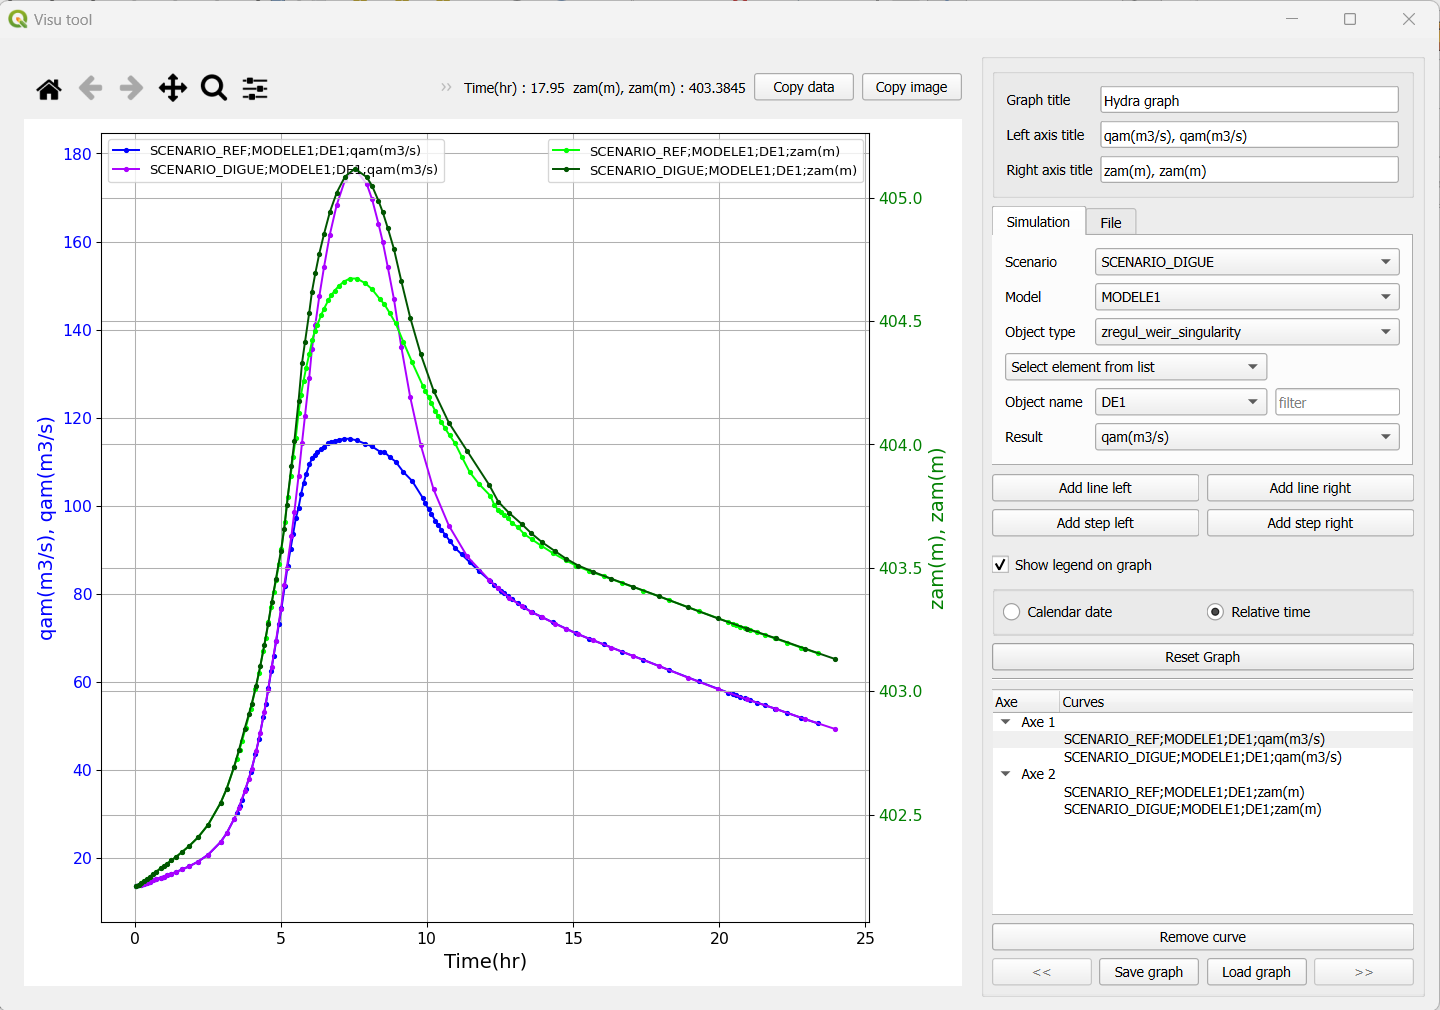Click the Right axis title field
The height and width of the screenshot is (1010, 1440).
pos(1249,170)
